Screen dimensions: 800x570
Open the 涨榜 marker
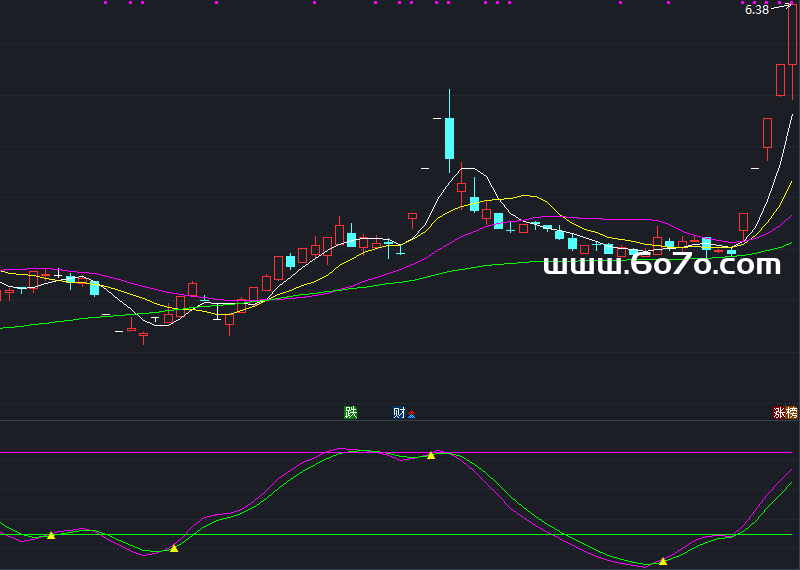(785, 412)
